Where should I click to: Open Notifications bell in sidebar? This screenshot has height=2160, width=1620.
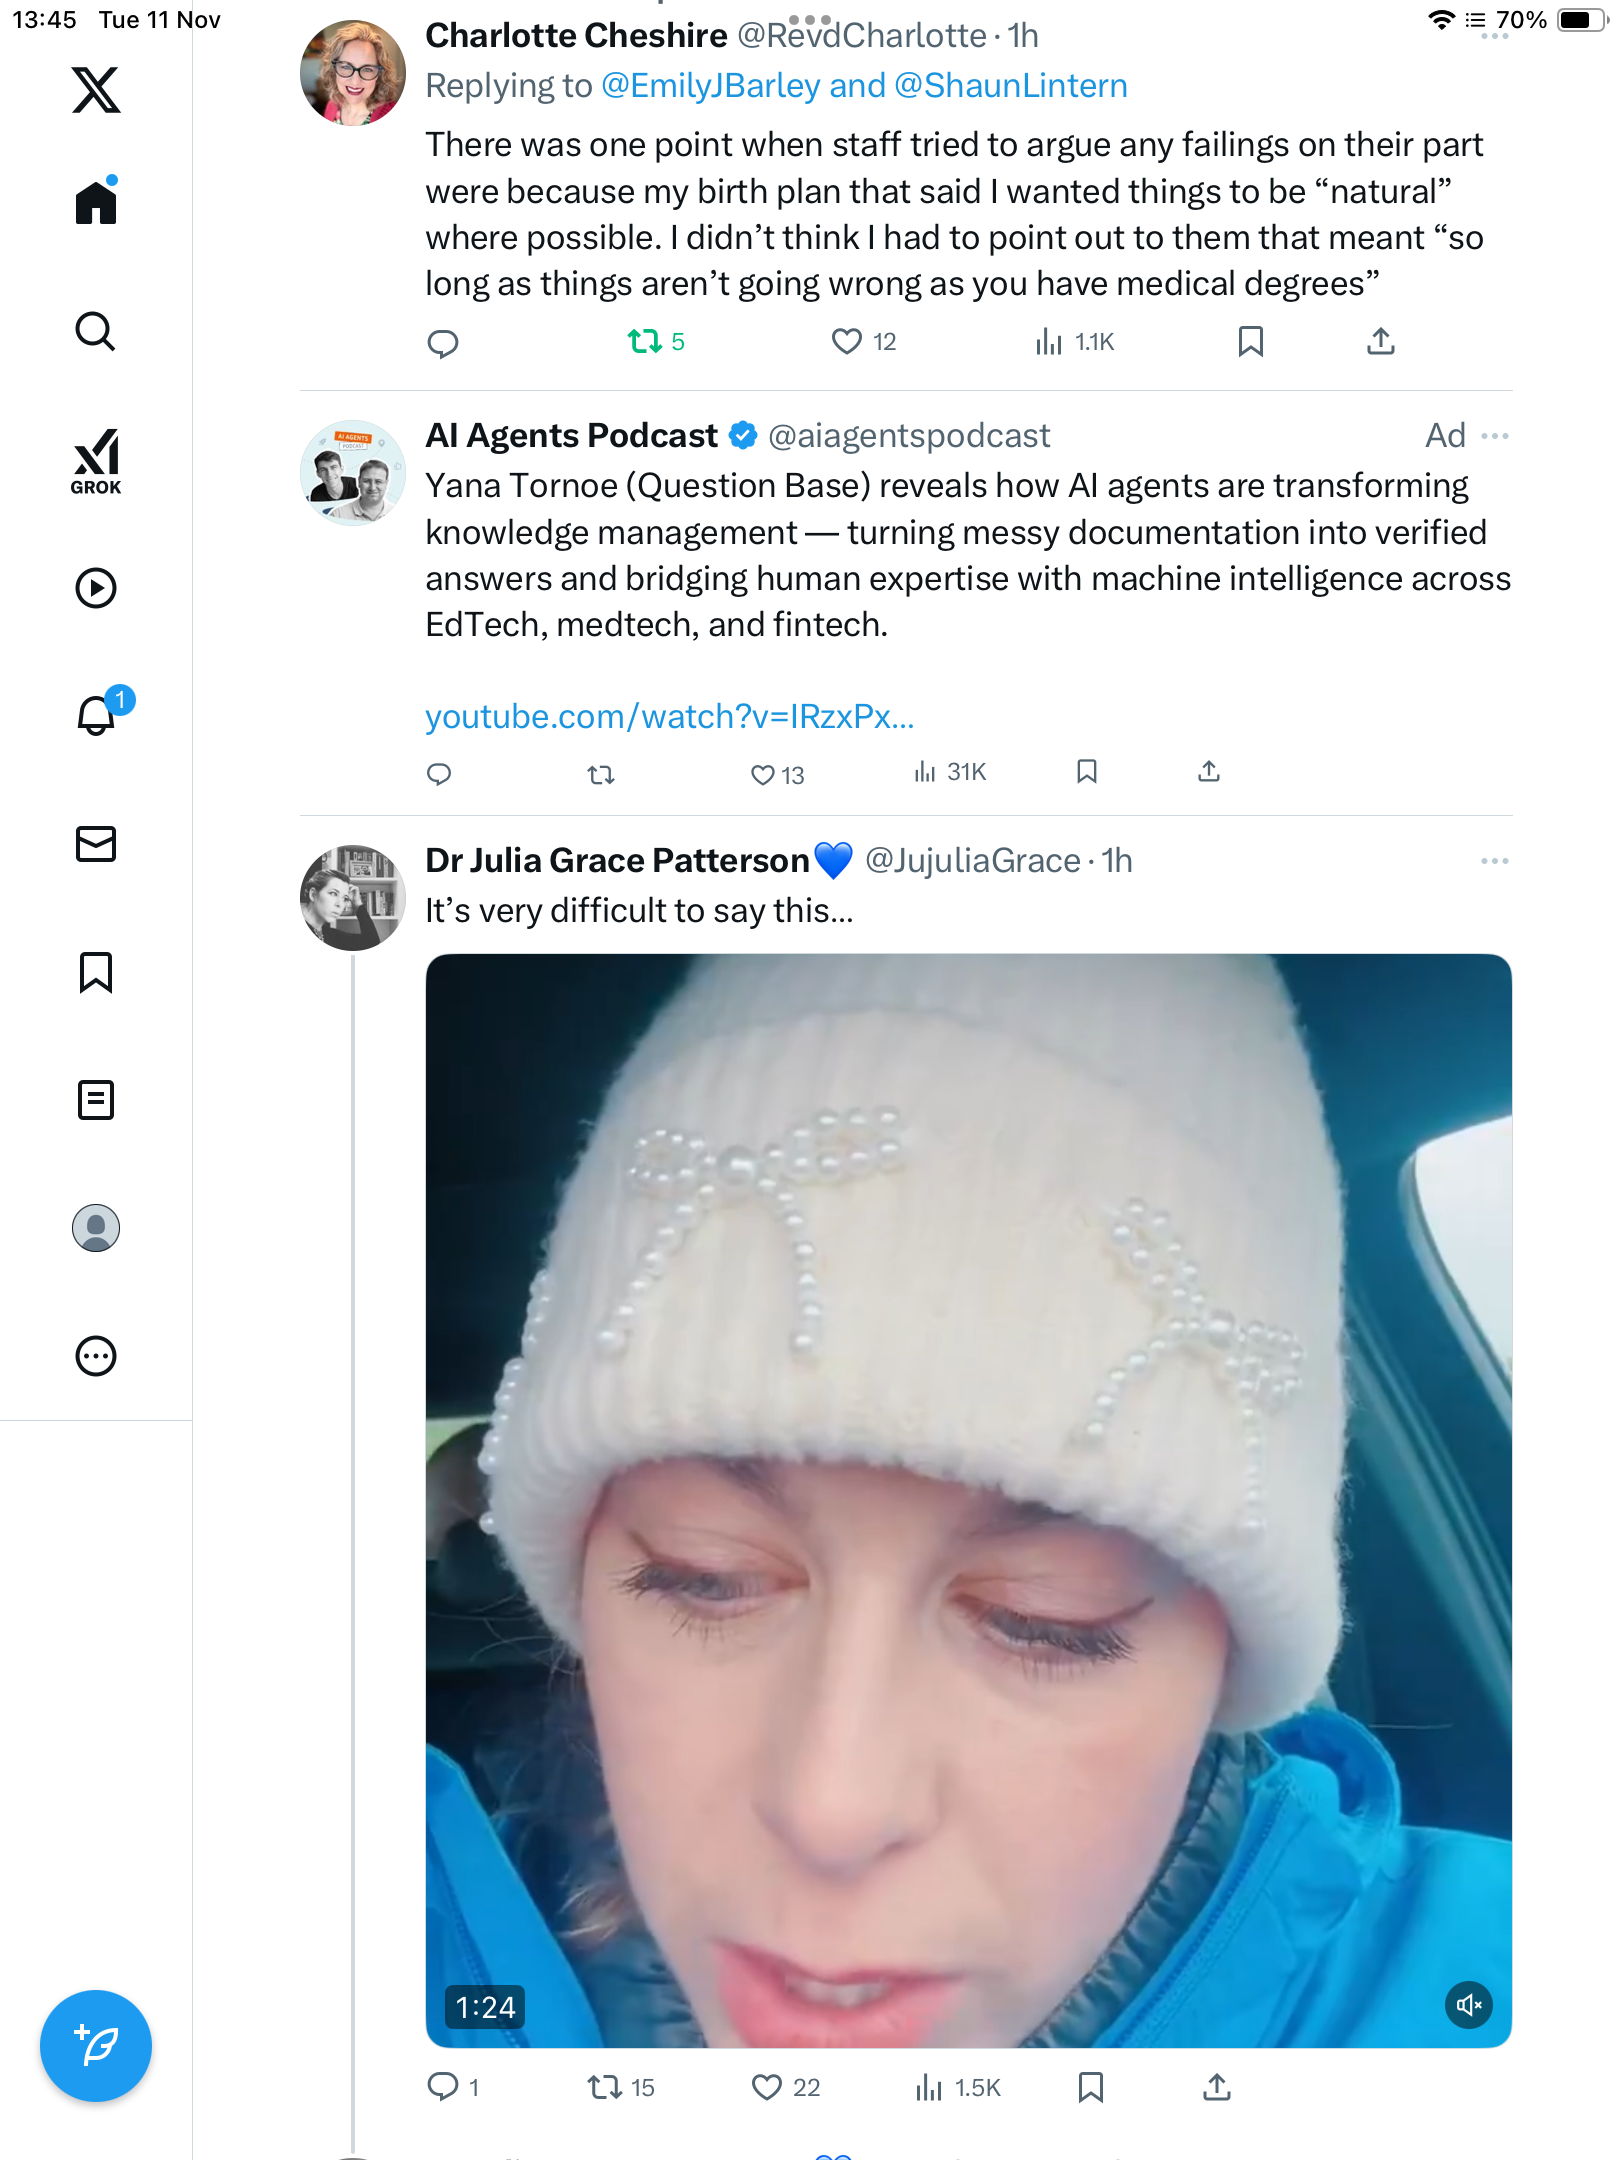97,715
